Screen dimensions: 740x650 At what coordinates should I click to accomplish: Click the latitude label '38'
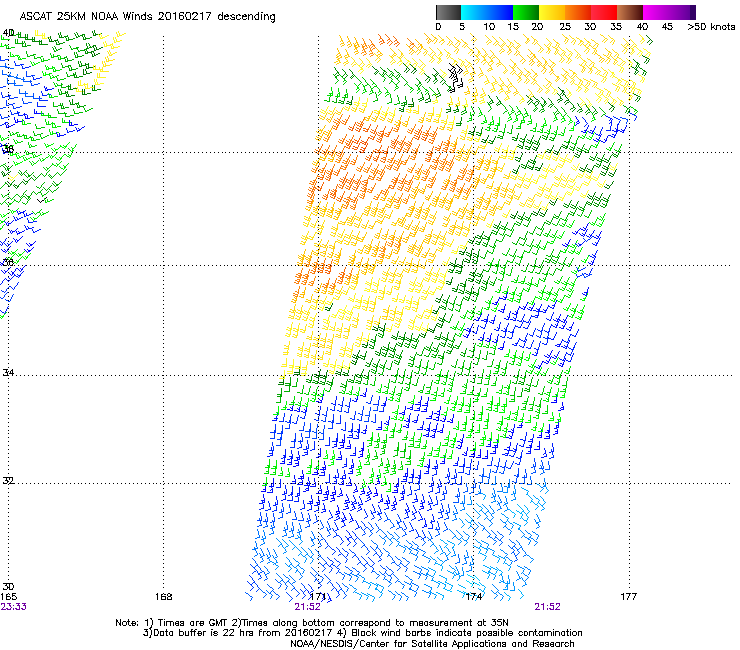(8, 150)
